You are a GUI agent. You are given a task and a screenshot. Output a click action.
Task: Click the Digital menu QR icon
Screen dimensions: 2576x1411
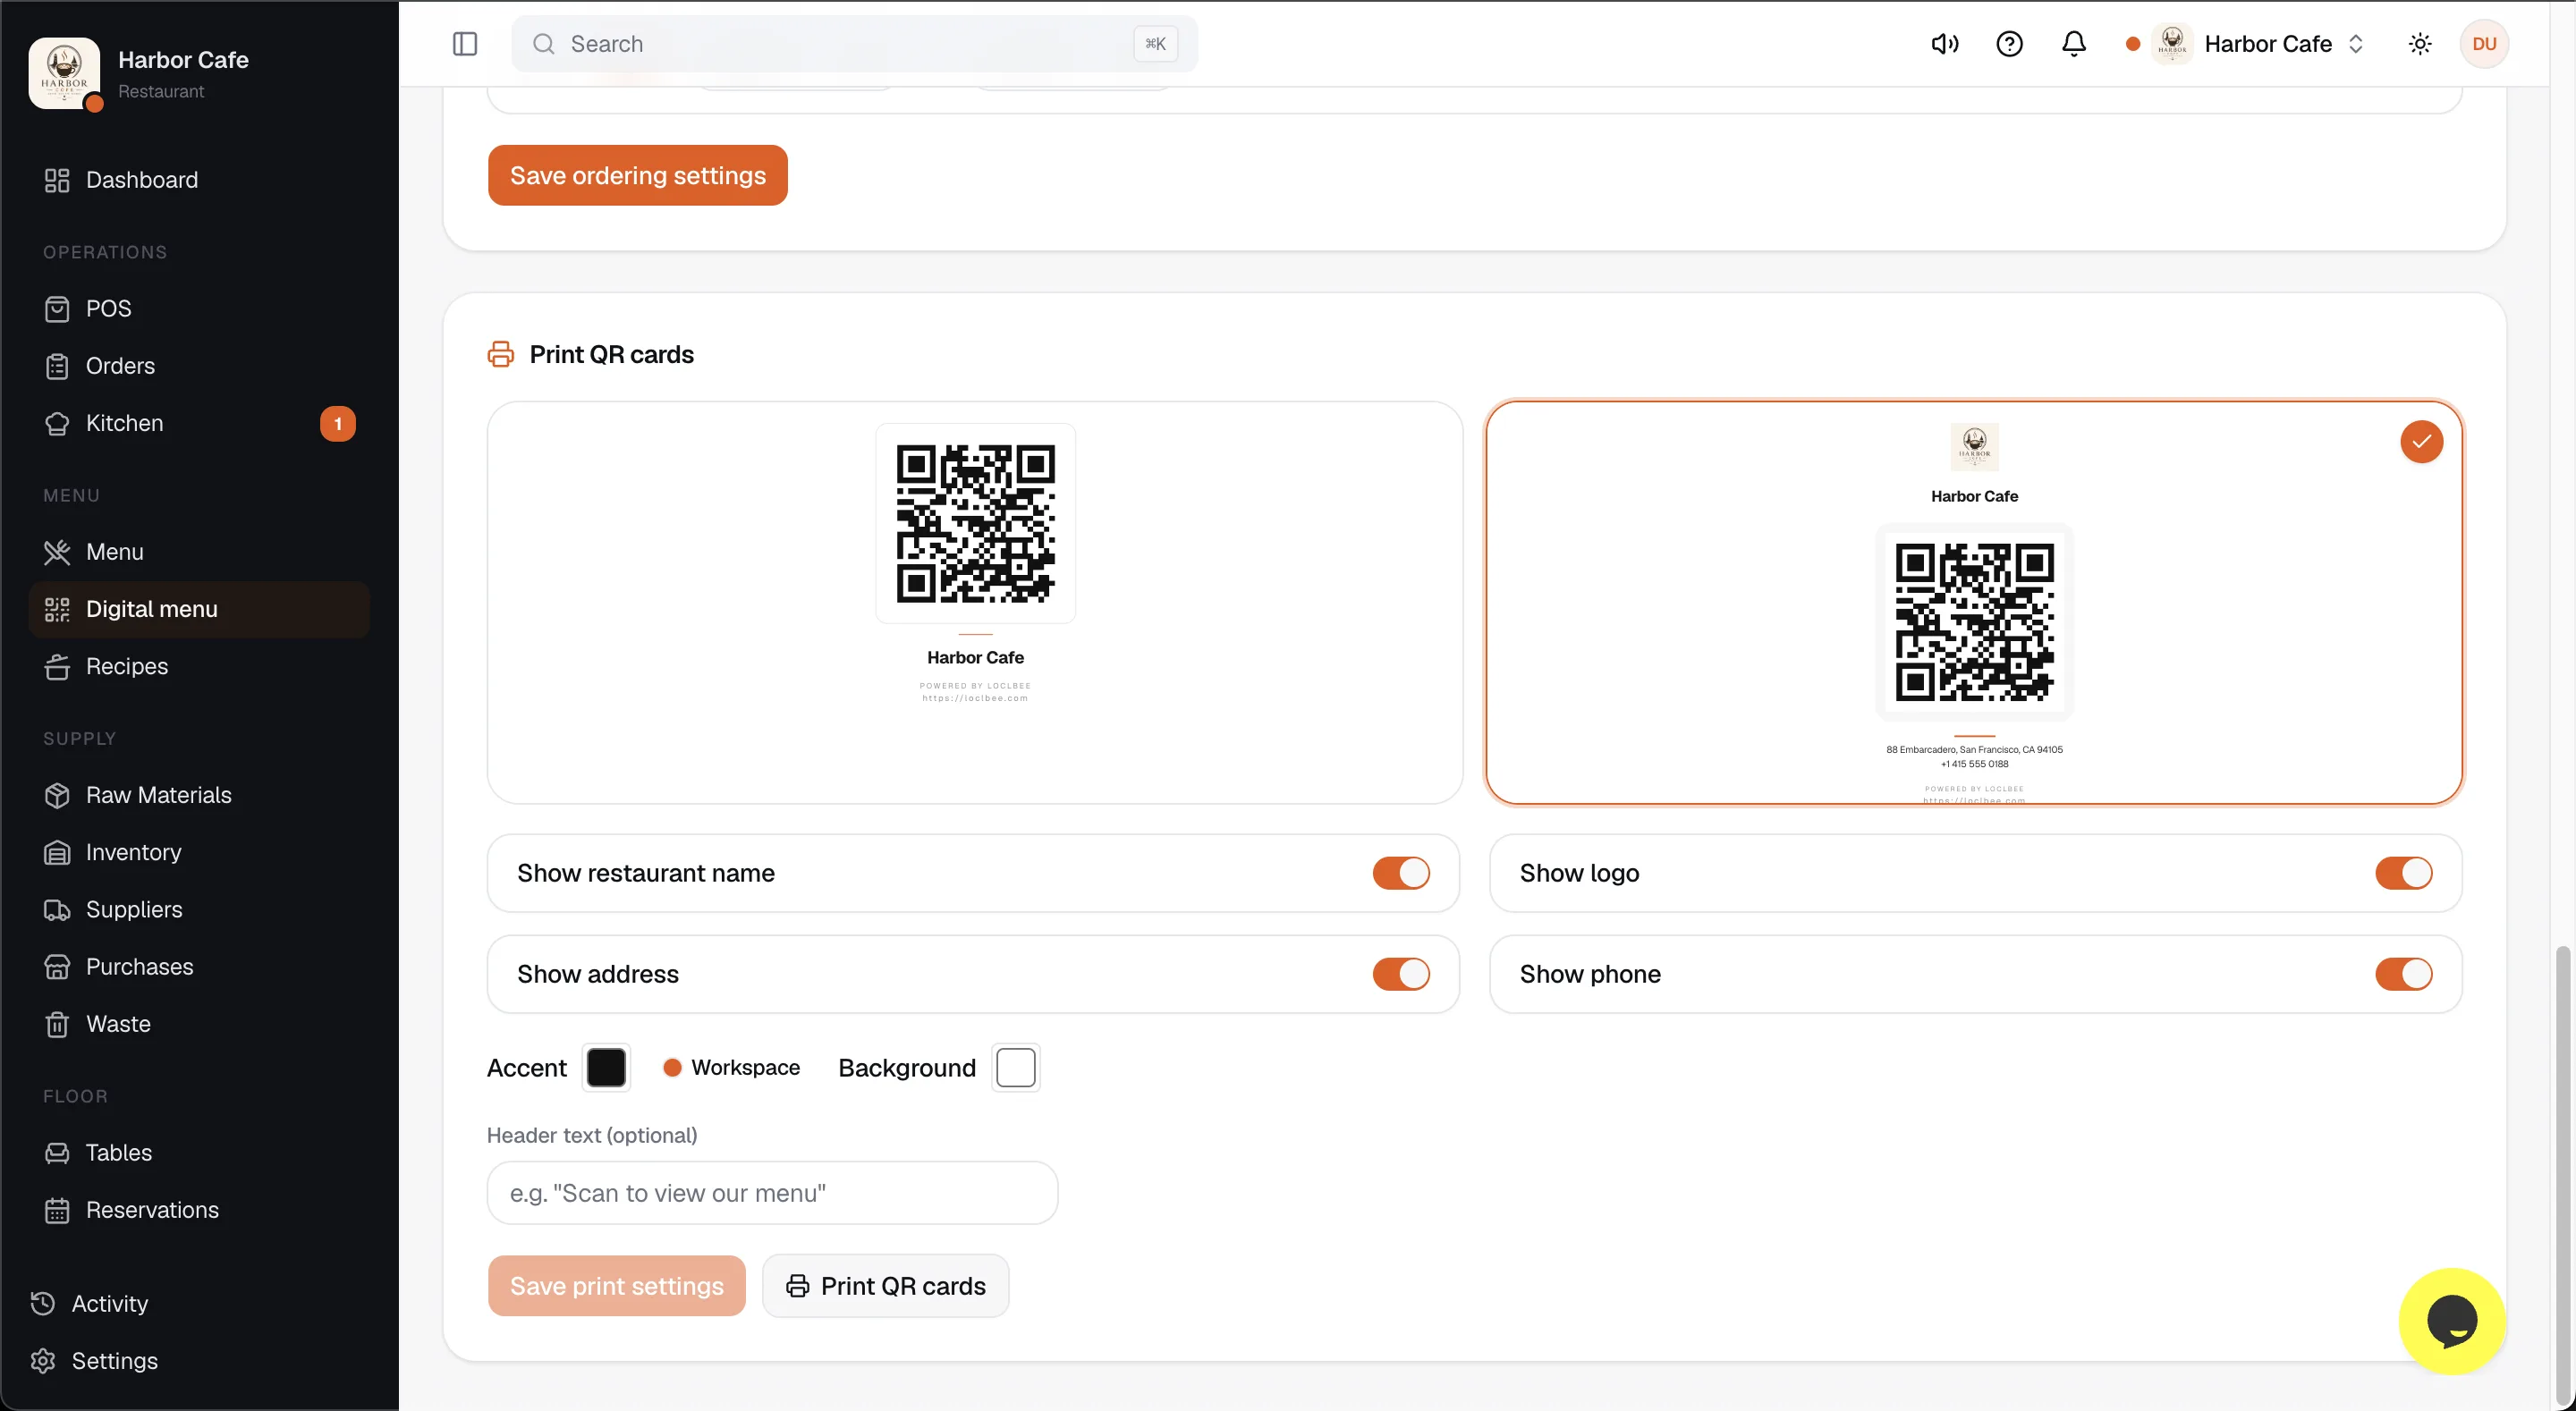click(x=57, y=609)
